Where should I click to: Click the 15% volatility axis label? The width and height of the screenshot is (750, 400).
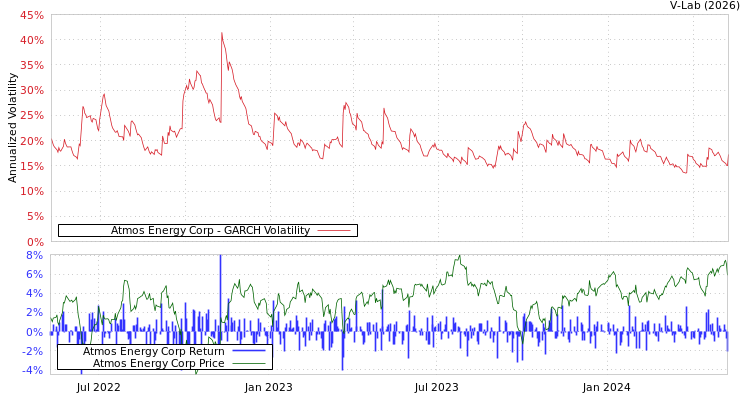pyautogui.click(x=32, y=166)
